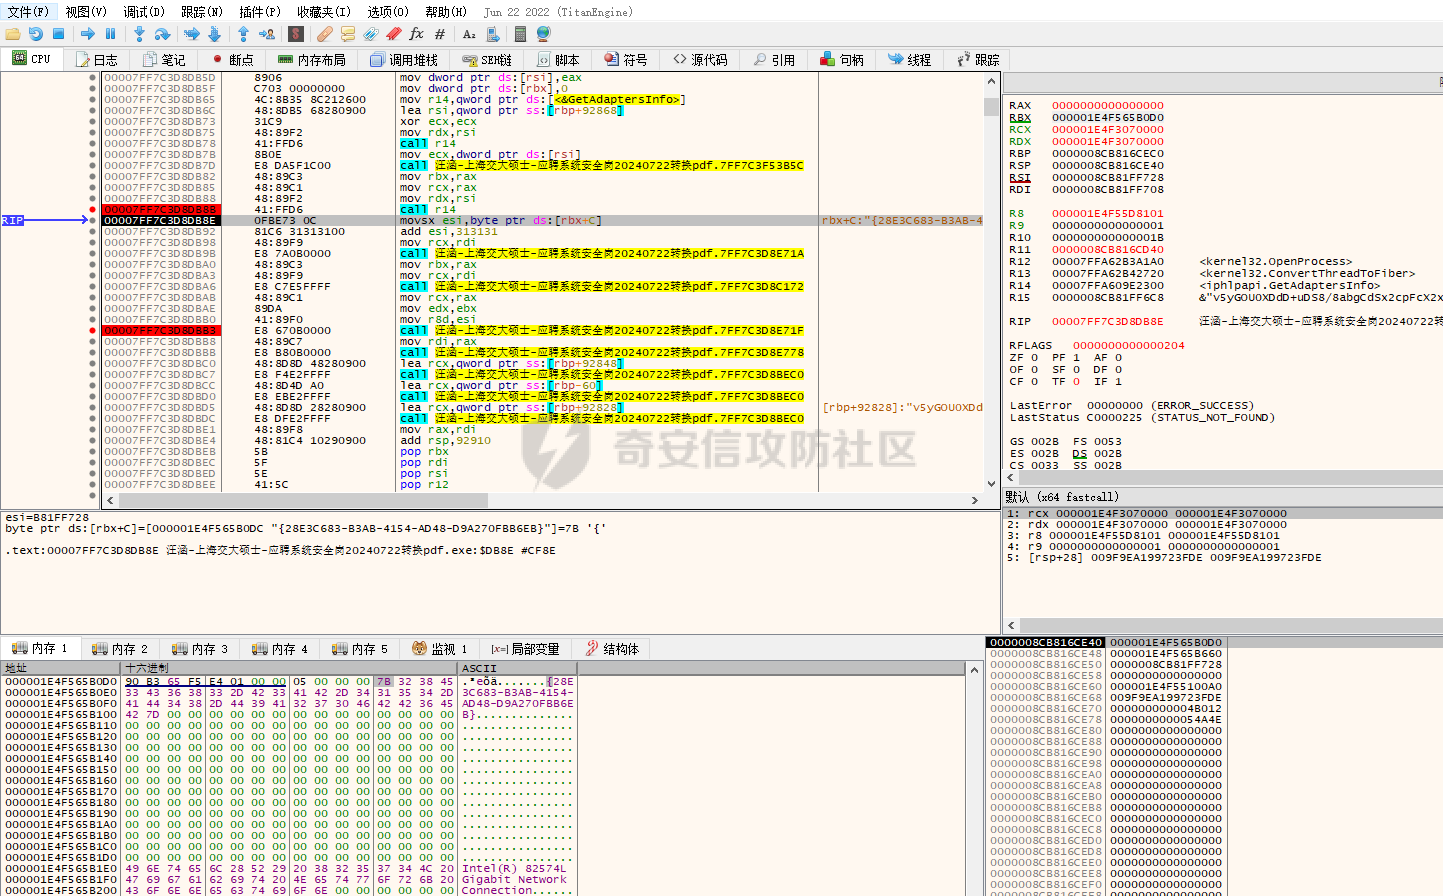Select the RIP register value 00007FF7C3D8DB8E
The height and width of the screenshot is (896, 1443).
1108,321
